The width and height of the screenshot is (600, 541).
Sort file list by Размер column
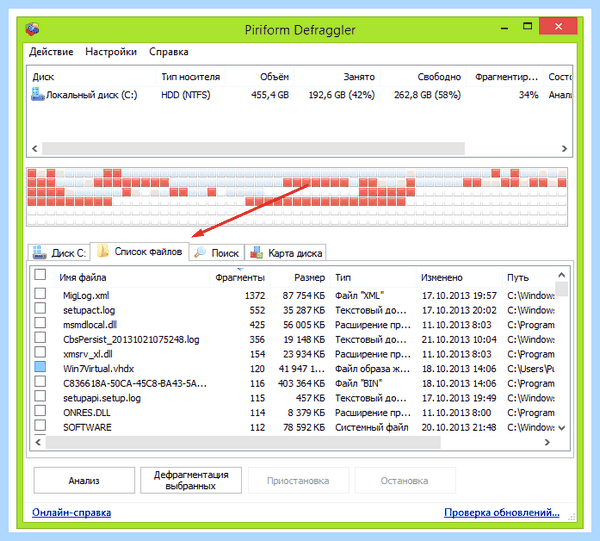(300, 277)
